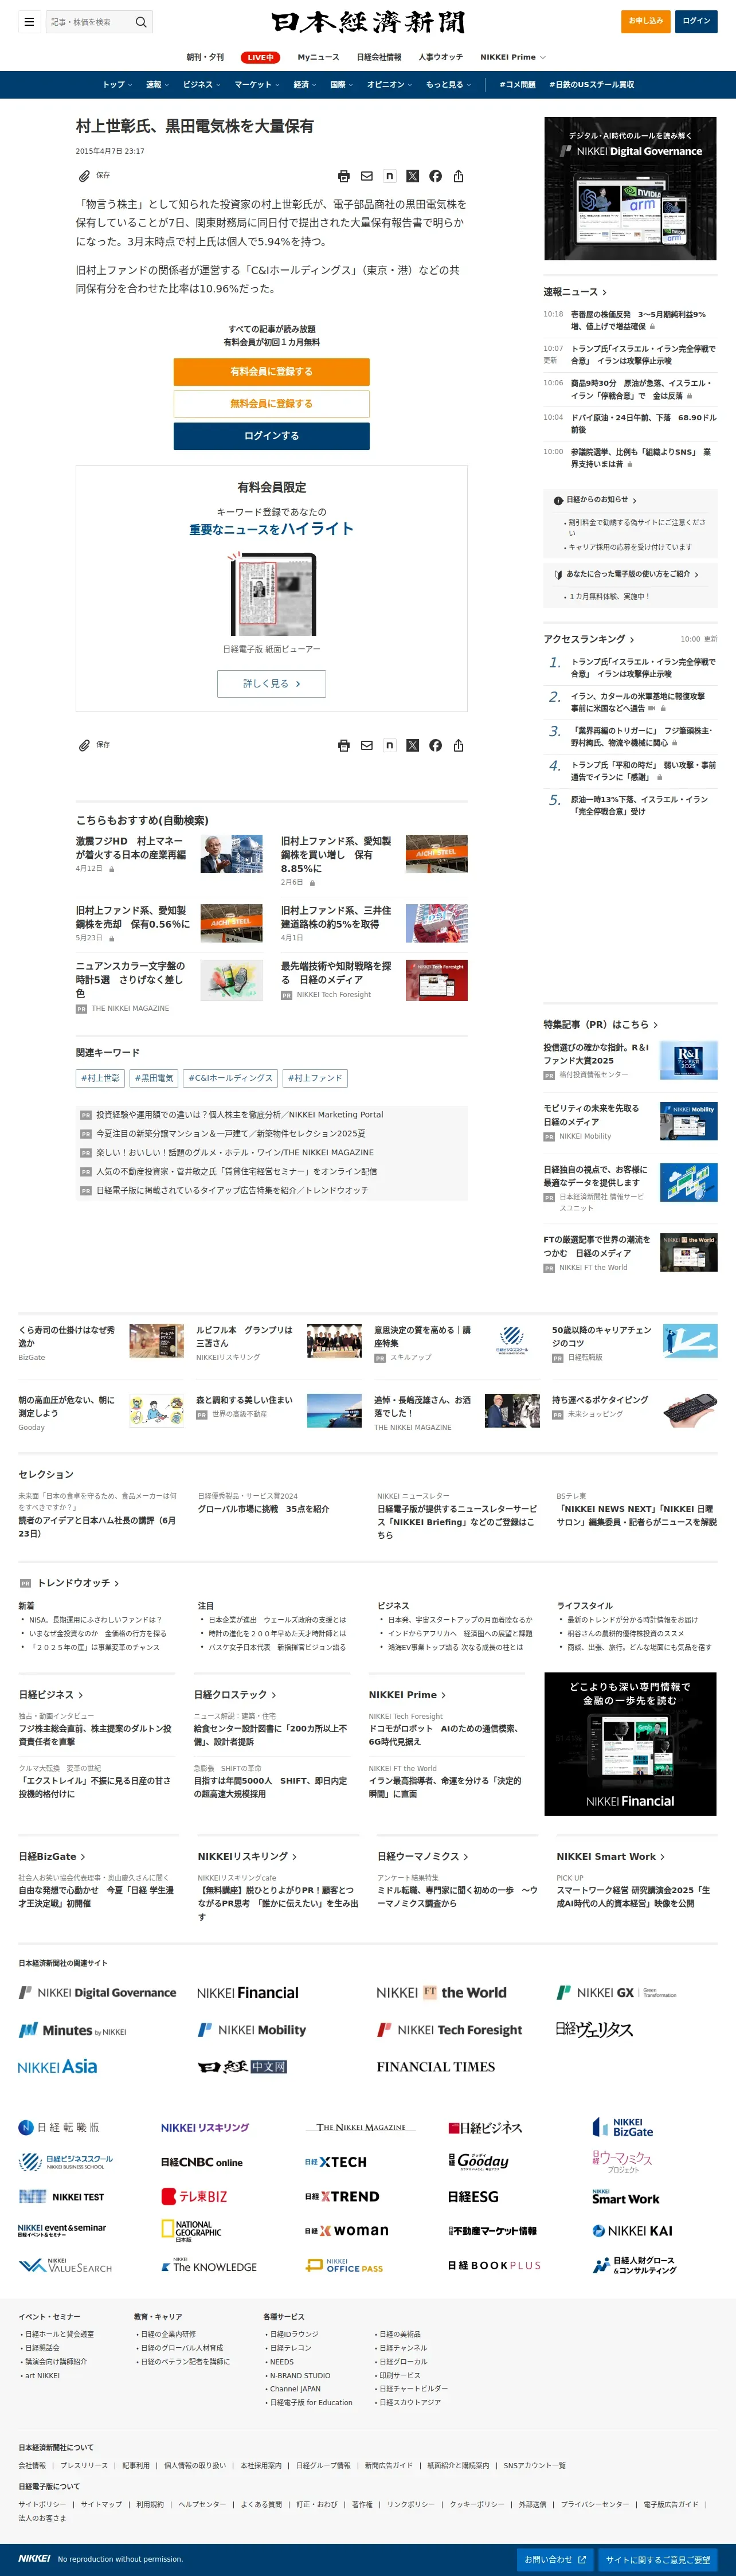The height and width of the screenshot is (2576, 736).
Task: Click the navy ログインする button
Action: point(271,436)
